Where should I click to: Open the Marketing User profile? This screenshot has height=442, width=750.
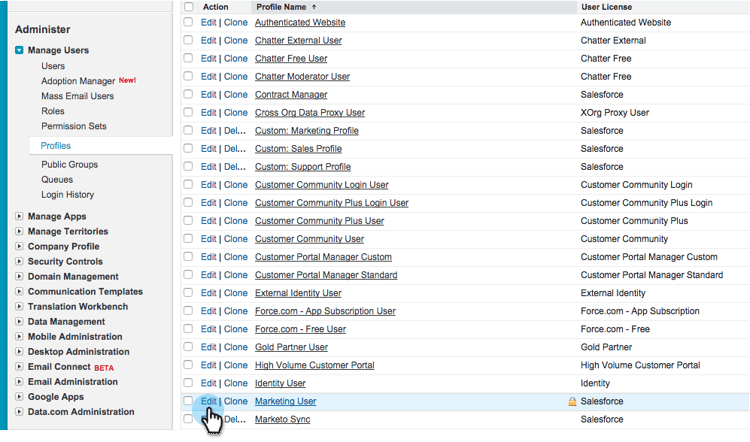[x=286, y=401]
